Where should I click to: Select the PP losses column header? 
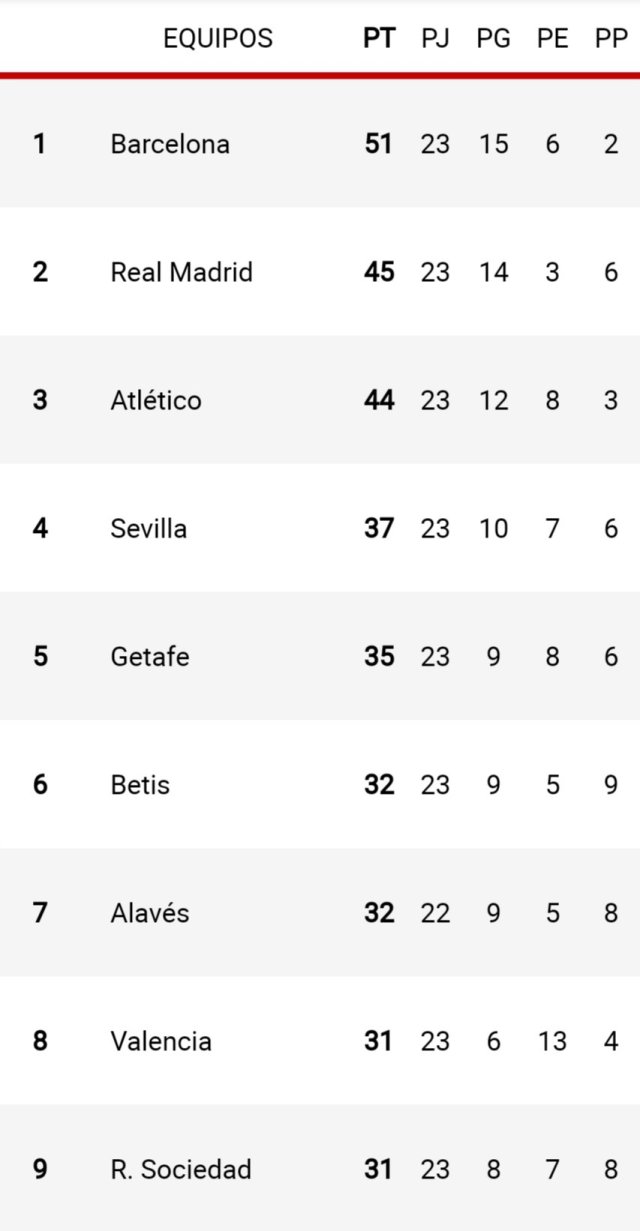[611, 39]
